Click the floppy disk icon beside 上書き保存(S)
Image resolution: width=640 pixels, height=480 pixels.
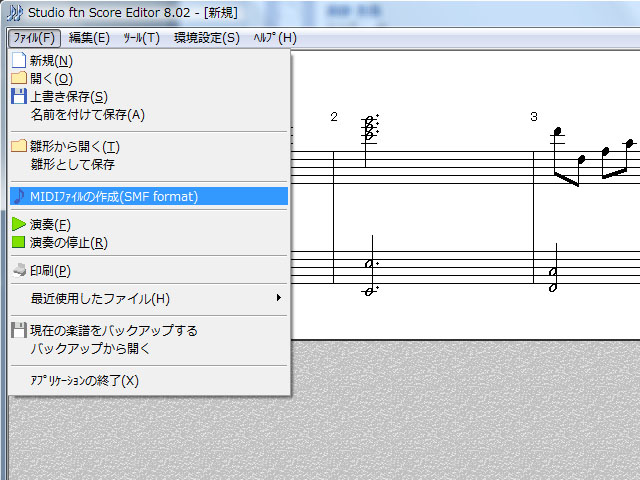click(x=19, y=96)
